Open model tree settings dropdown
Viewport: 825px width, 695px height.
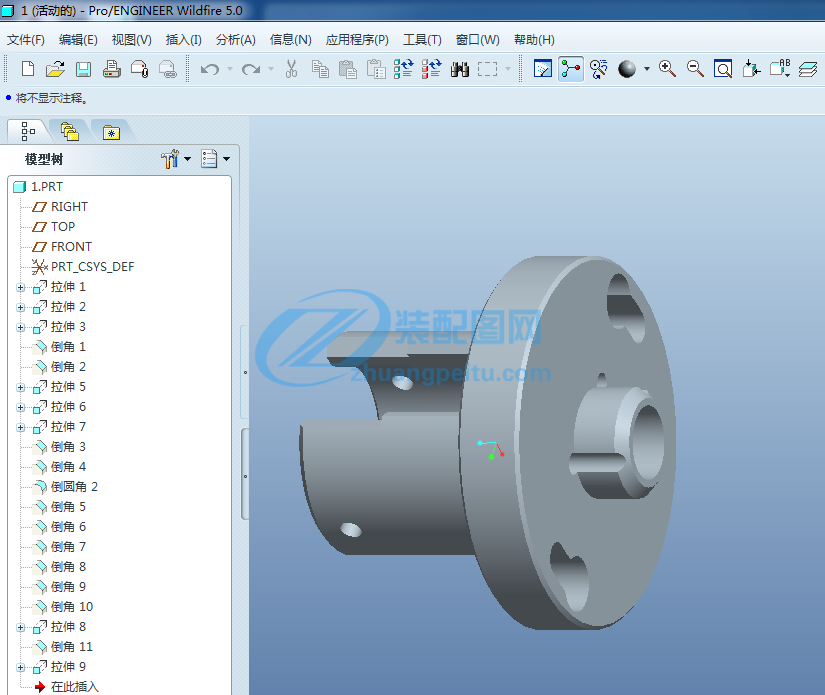coord(176,159)
